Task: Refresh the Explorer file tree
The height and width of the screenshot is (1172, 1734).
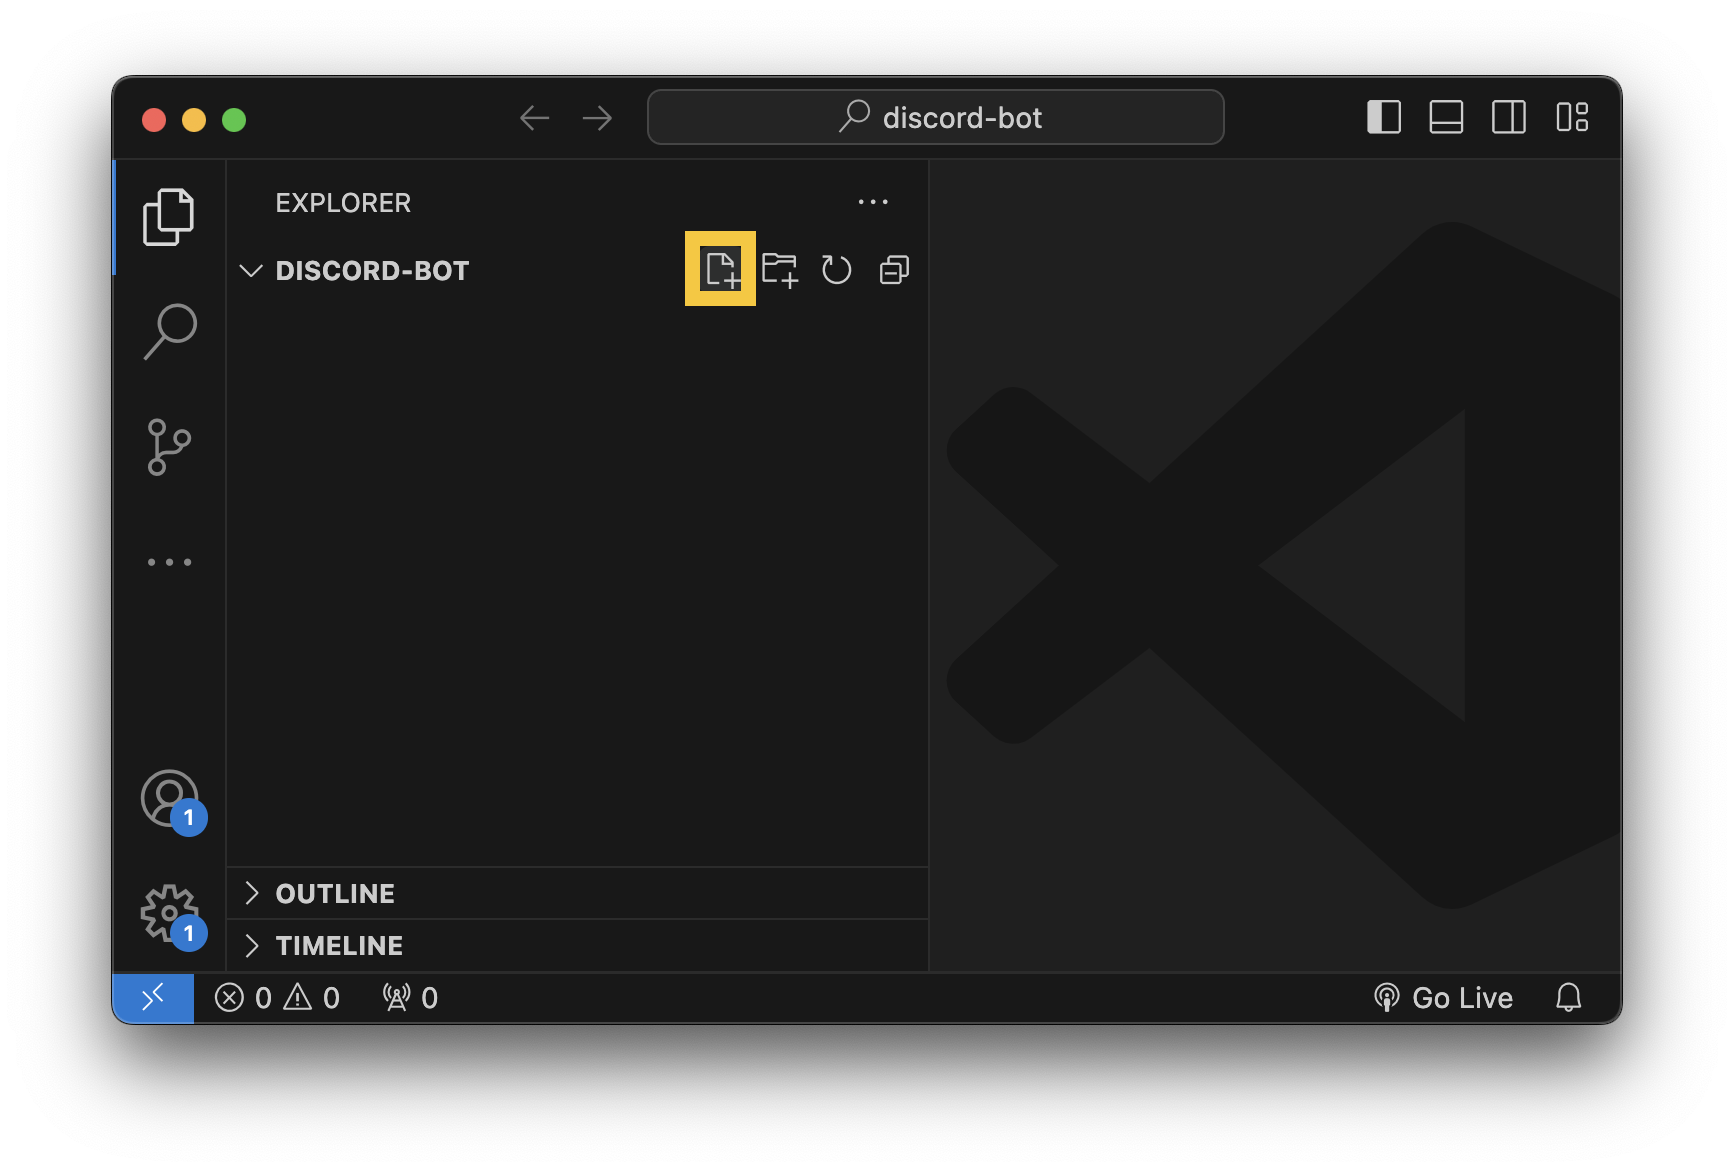Action: [836, 270]
